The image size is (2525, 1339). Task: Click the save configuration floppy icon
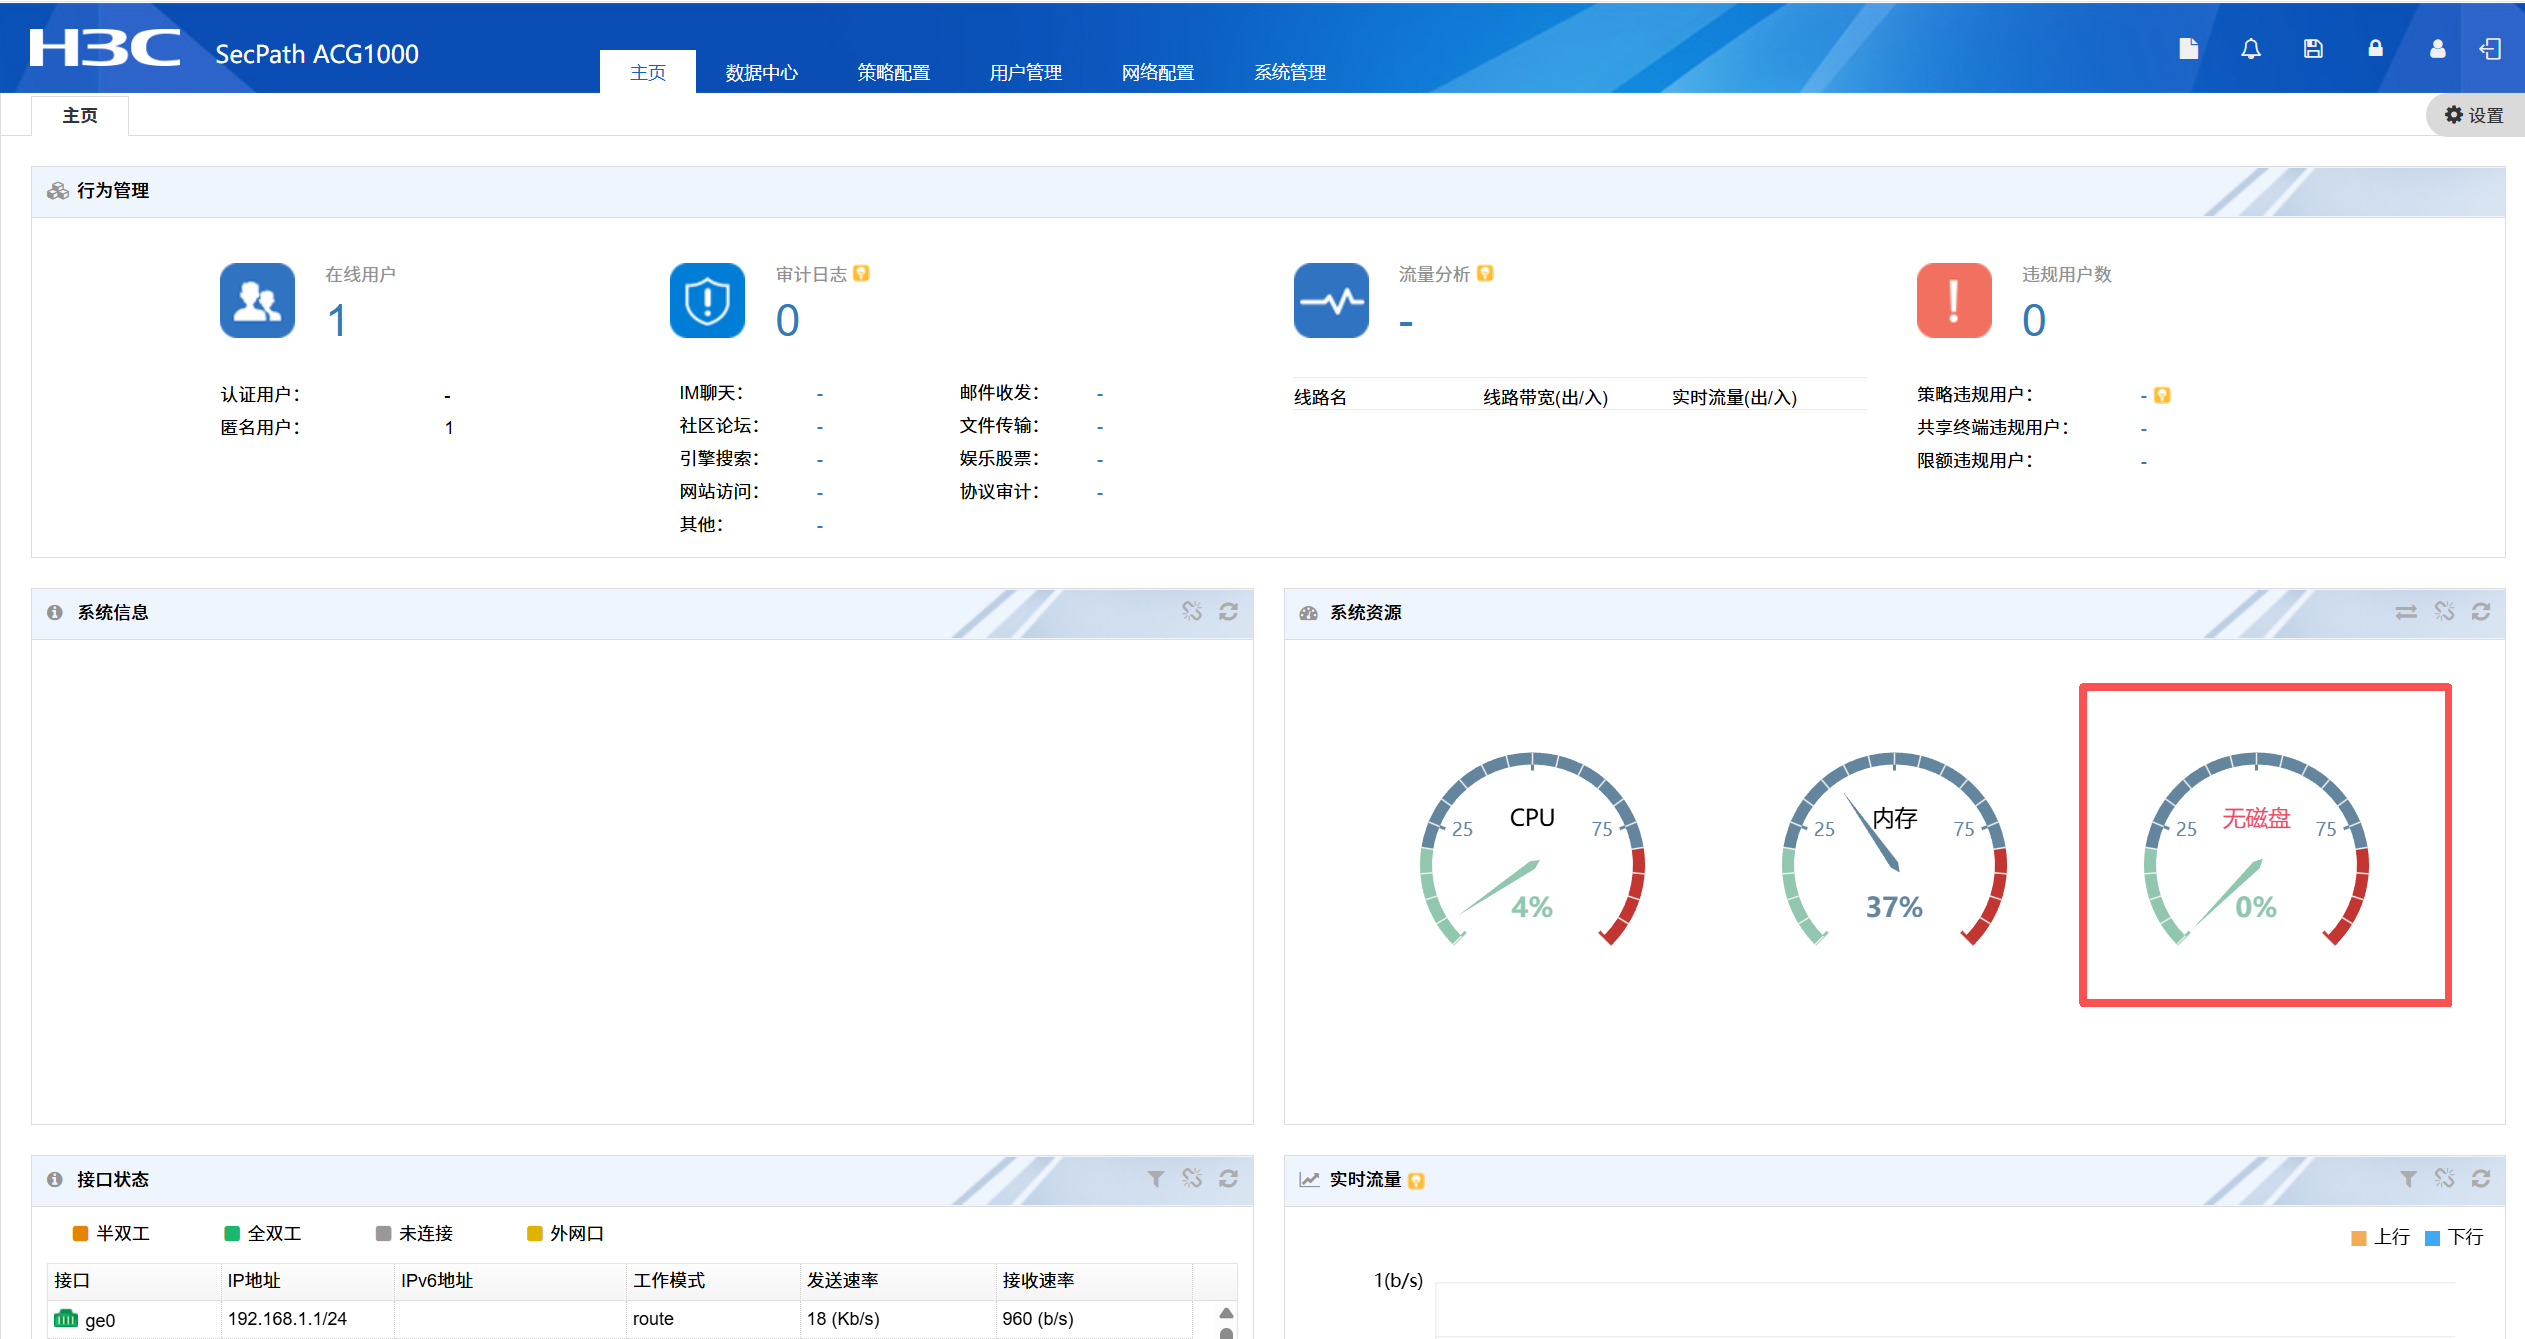click(x=2313, y=49)
